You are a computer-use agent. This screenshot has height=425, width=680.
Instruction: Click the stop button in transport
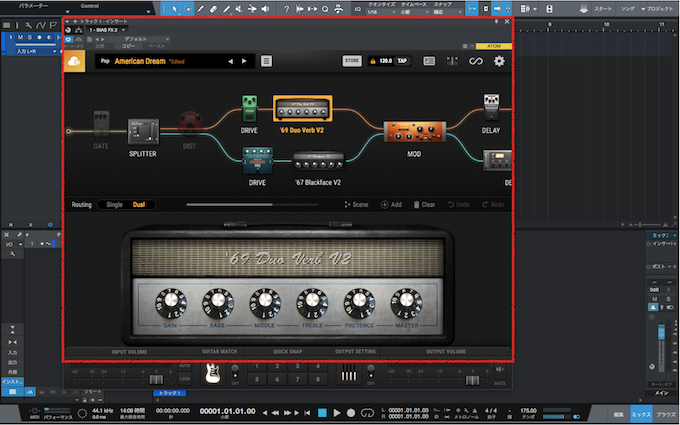click(x=322, y=413)
